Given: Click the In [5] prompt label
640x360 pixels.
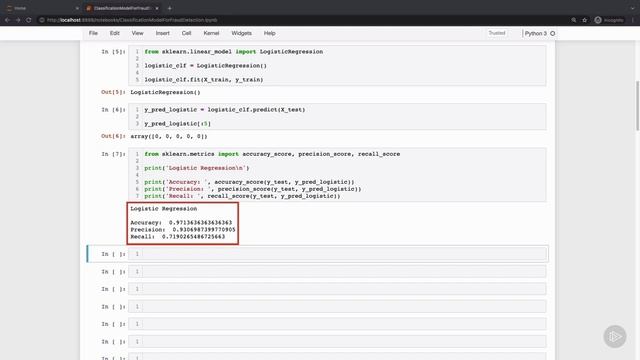Looking at the screenshot, I should [x=113, y=52].
